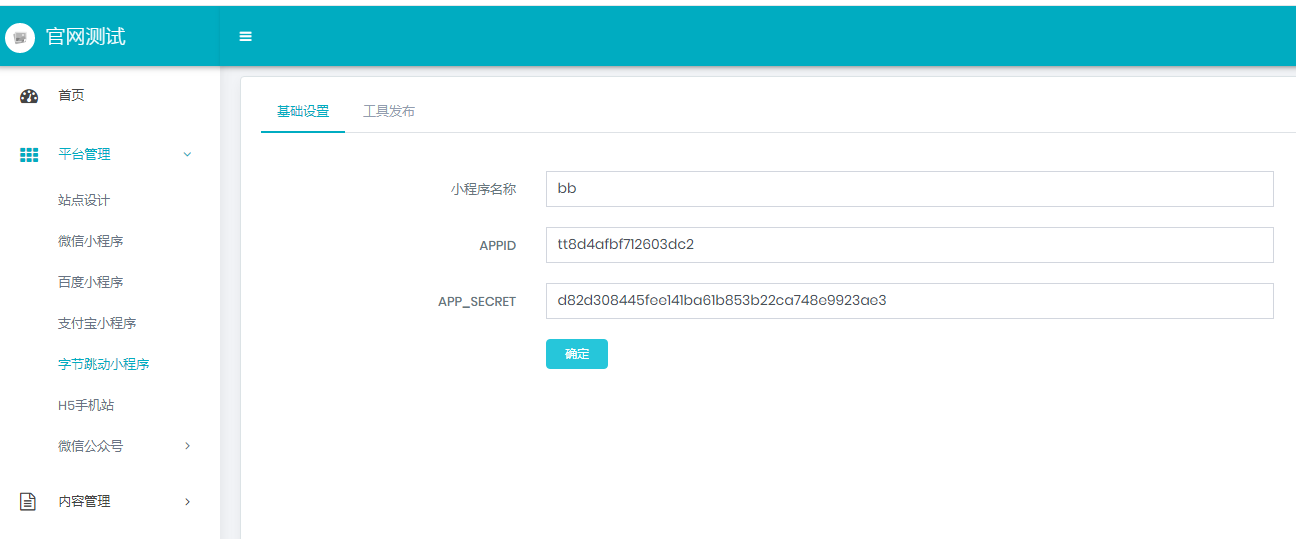Click the grid icon beside 平台管理
Viewport: 1296px width, 539px height.
coord(29,155)
